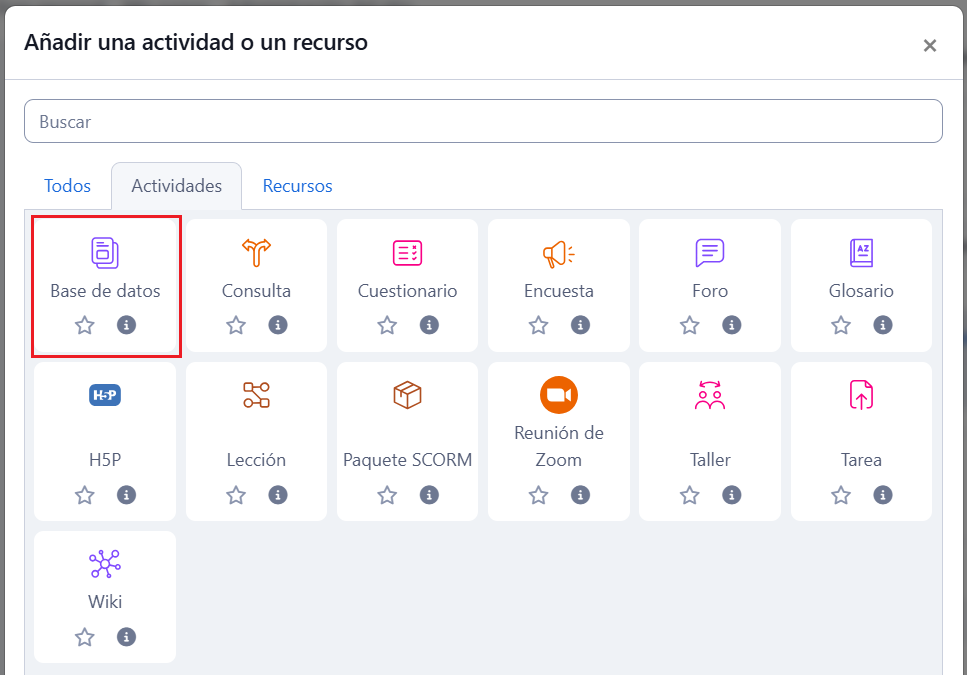Pick the Paquete SCORM box icon
This screenshot has height=675, width=967.
point(407,395)
